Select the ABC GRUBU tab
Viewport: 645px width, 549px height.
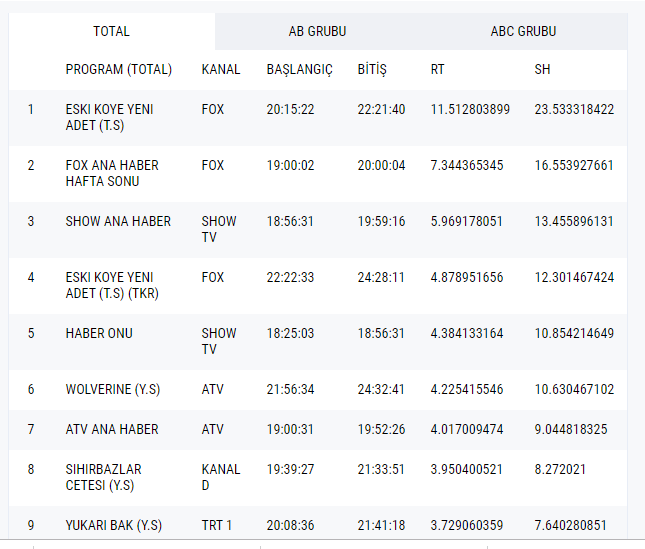click(x=523, y=31)
